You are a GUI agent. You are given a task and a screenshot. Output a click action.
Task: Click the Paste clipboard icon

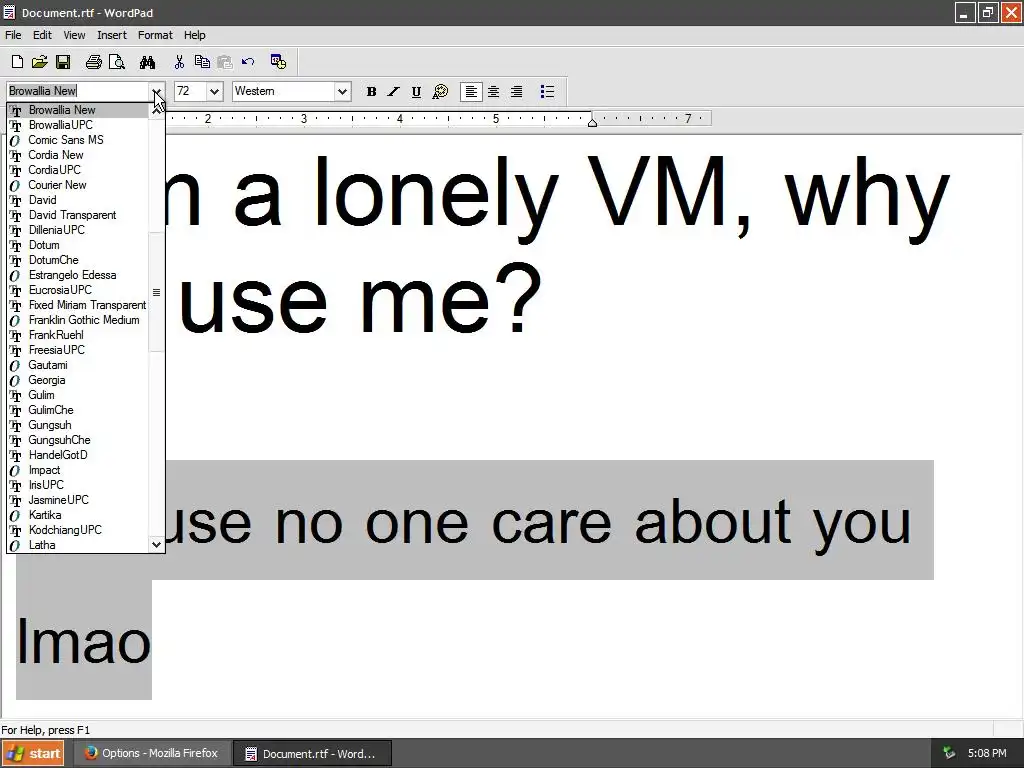tap(225, 62)
